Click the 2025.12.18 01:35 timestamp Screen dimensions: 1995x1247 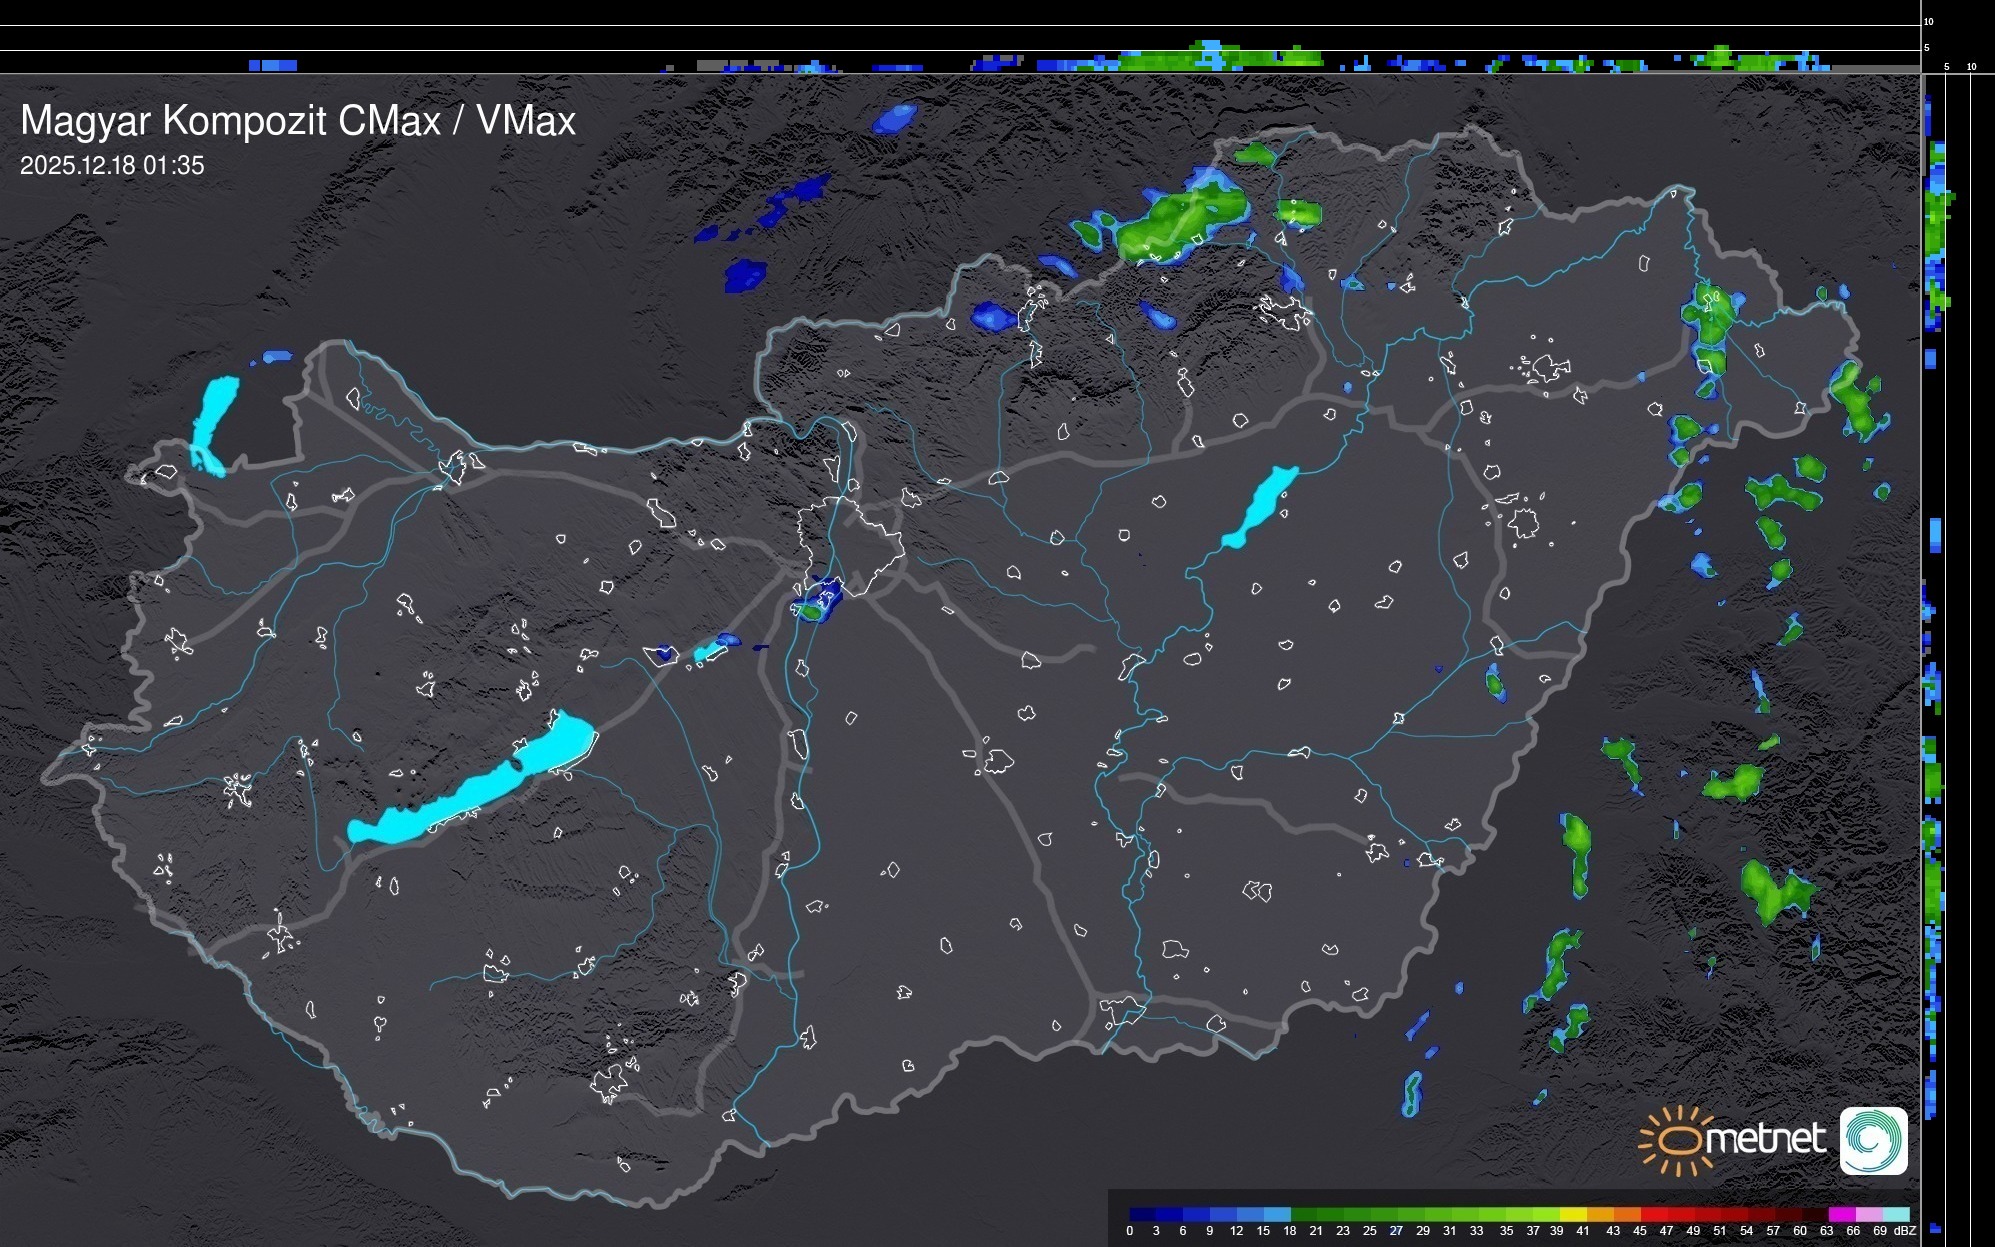click(x=112, y=166)
